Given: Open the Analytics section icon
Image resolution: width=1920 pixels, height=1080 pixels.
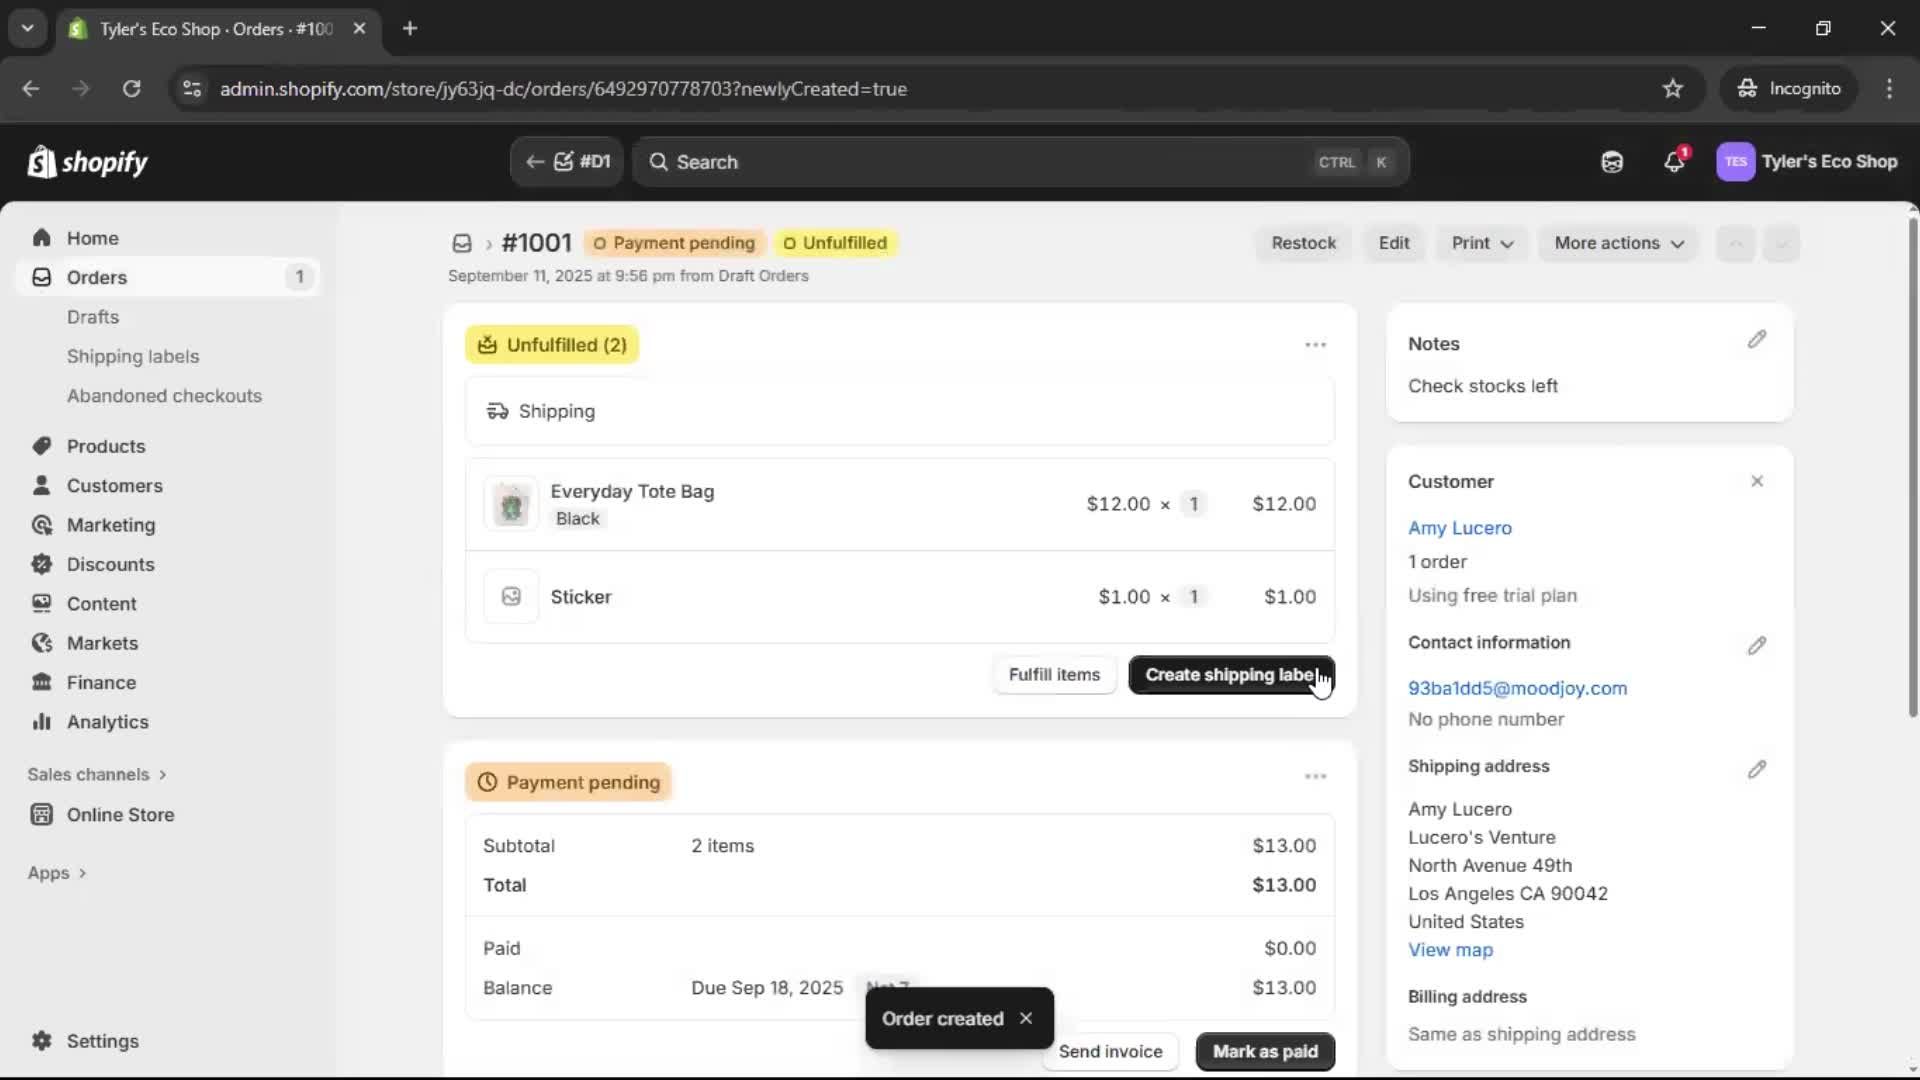Looking at the screenshot, I should (41, 722).
